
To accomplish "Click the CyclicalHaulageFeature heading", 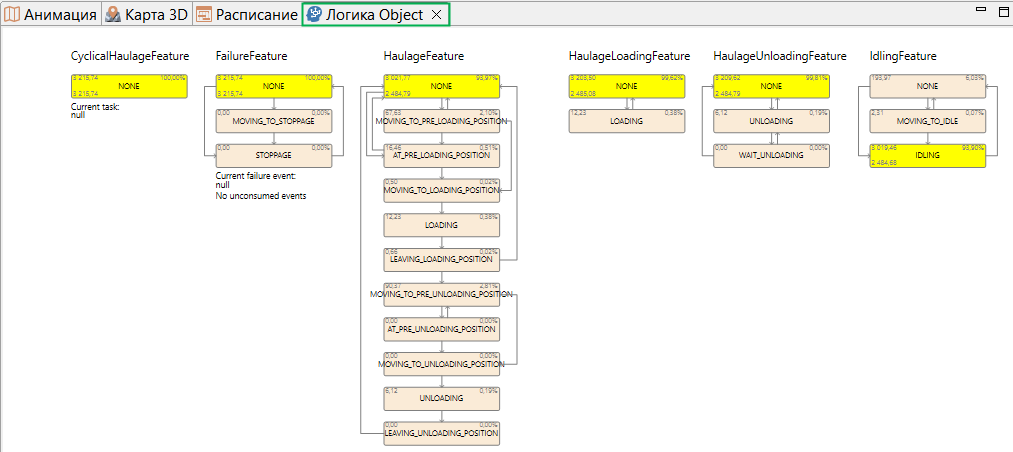I will (x=130, y=56).
